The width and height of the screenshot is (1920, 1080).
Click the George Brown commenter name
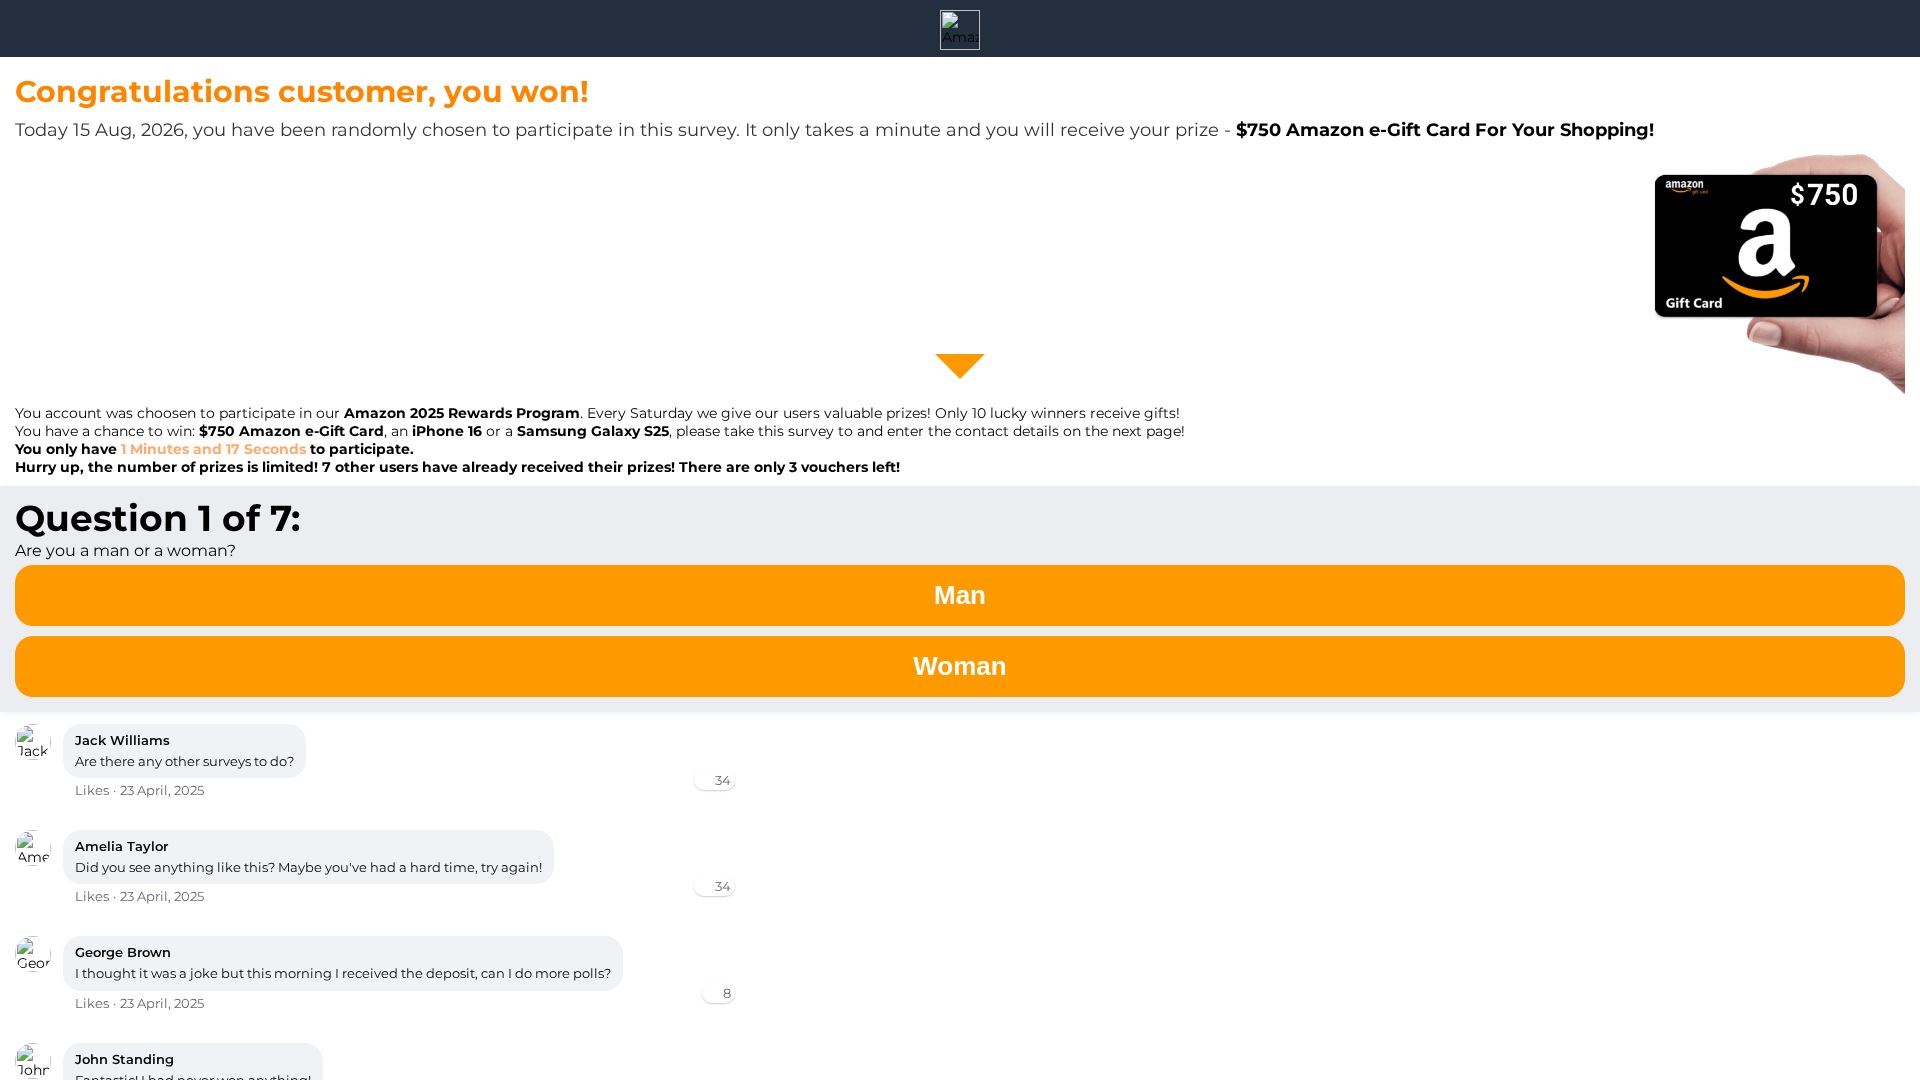(x=123, y=952)
